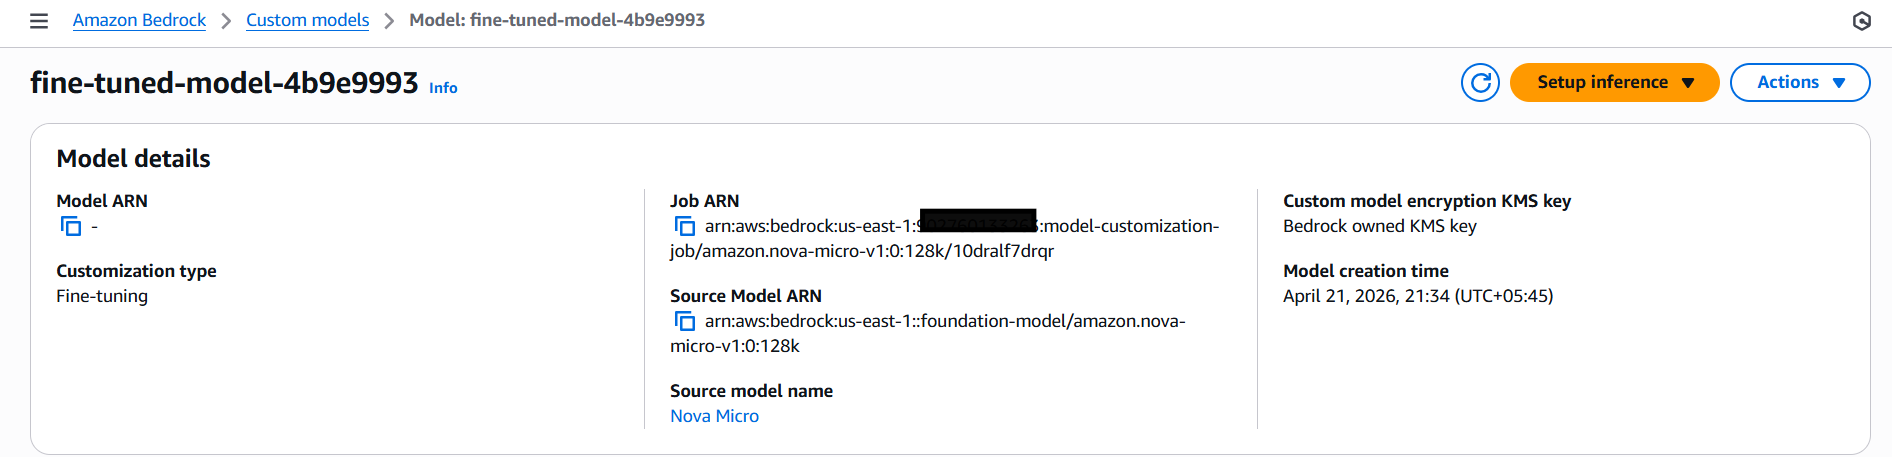Viewport: 1892px width, 457px height.
Task: Go to Amazon Bedrock breadcrumb
Action: point(139,20)
